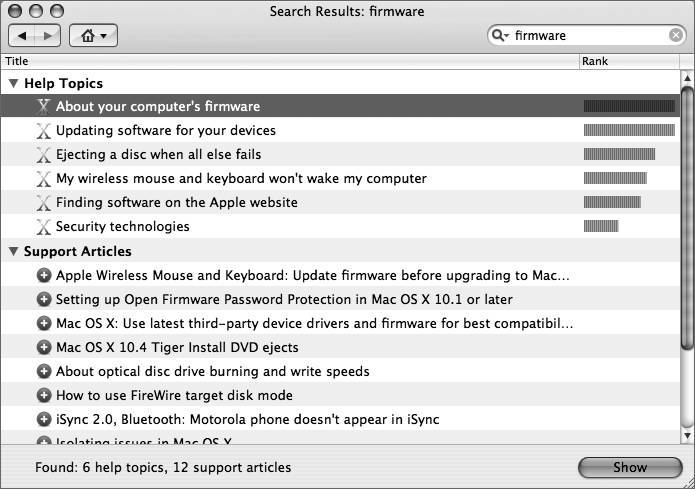The image size is (695, 489).
Task: Select Mac OS X 10.4 Tiger Install DVD ejects
Action: 340,347
